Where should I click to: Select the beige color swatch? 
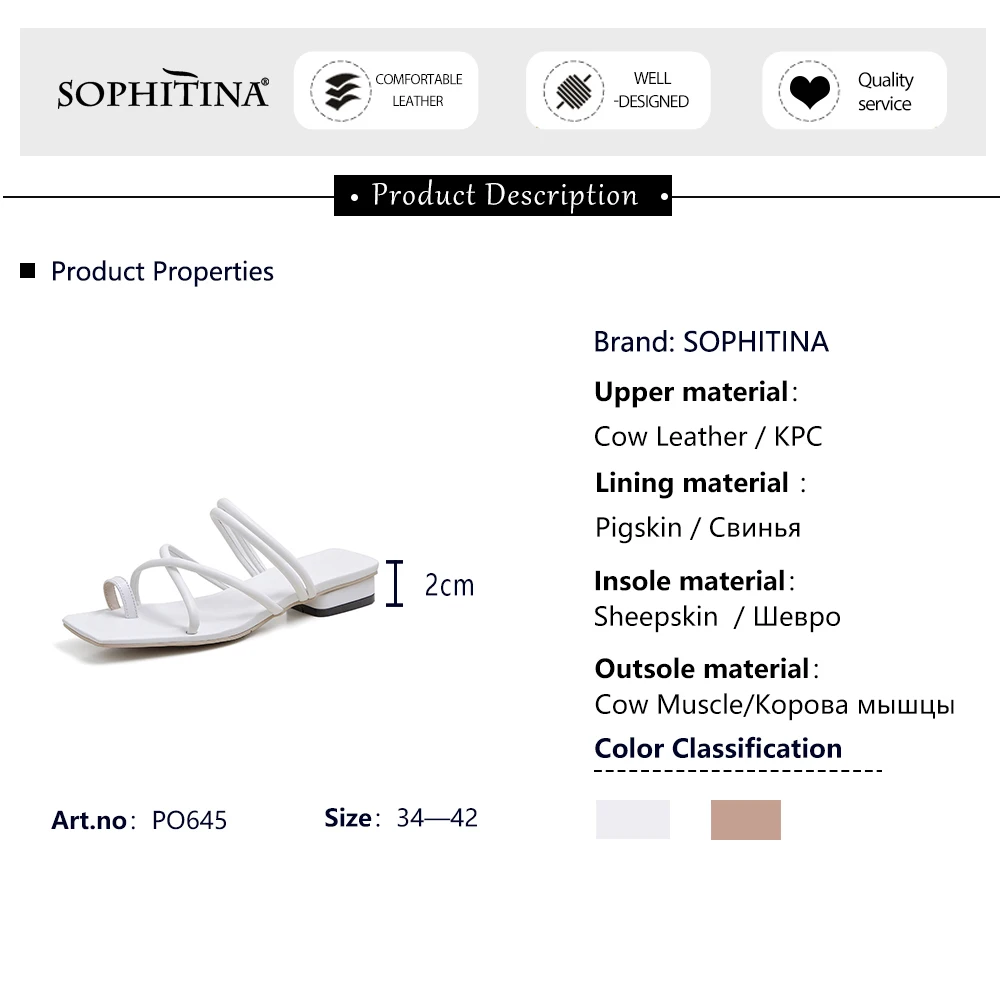pyautogui.click(x=745, y=819)
